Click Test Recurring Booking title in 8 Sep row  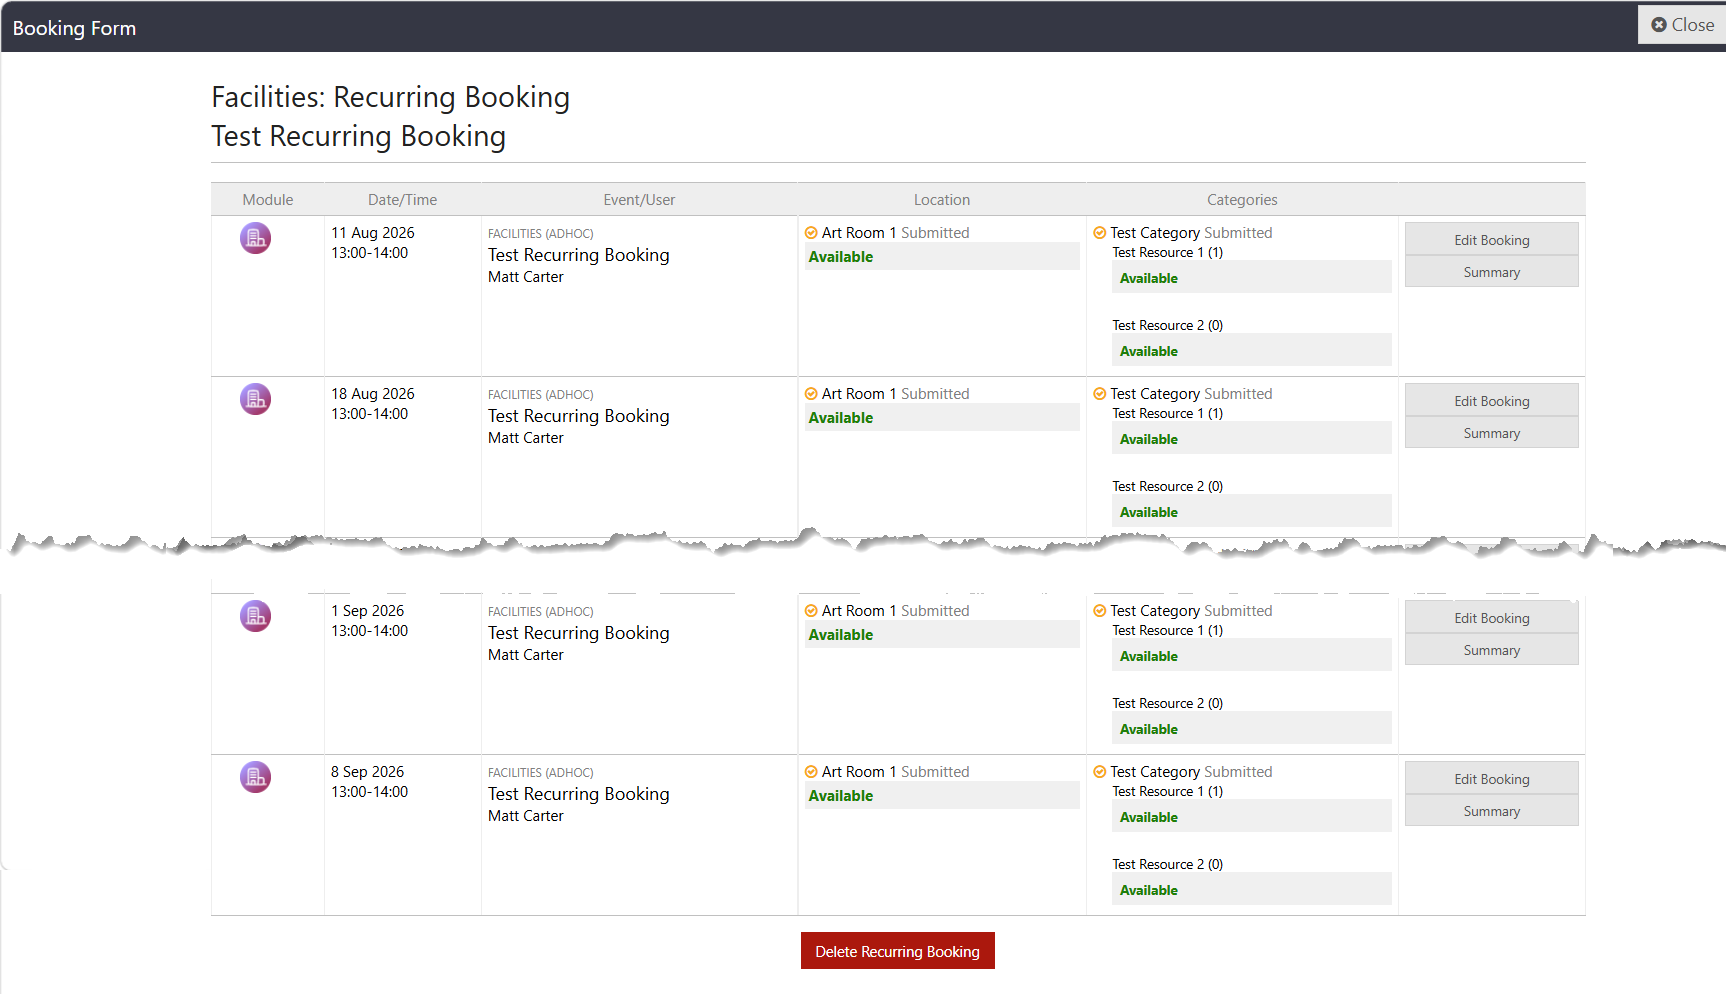pos(579,794)
